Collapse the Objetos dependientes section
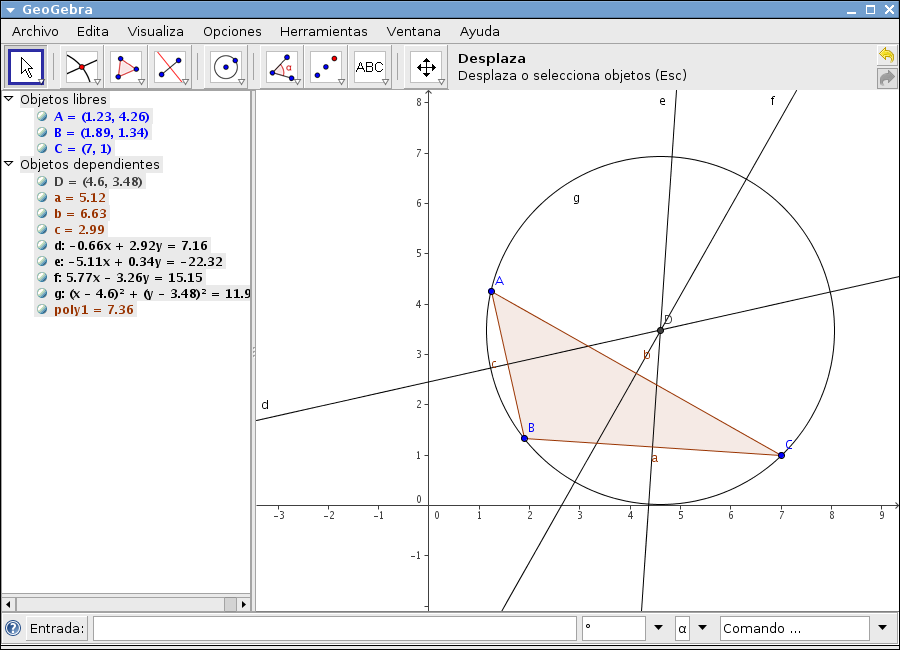 click(8, 165)
